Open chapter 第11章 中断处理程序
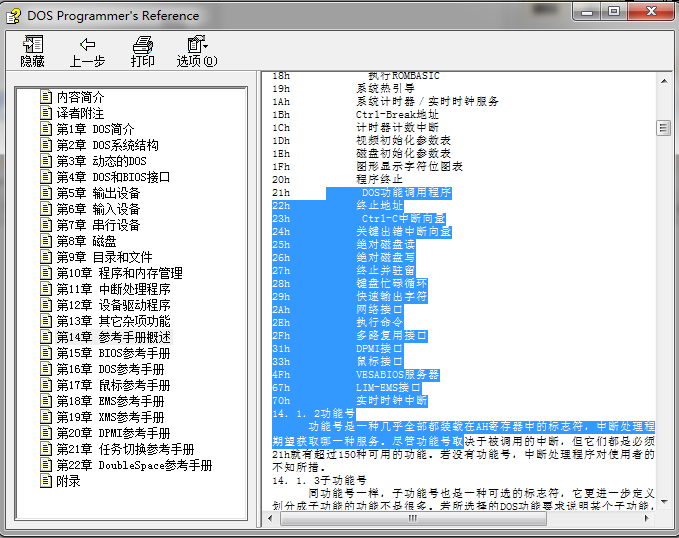Viewport: 679px width, 538px height. pyautogui.click(x=113, y=289)
